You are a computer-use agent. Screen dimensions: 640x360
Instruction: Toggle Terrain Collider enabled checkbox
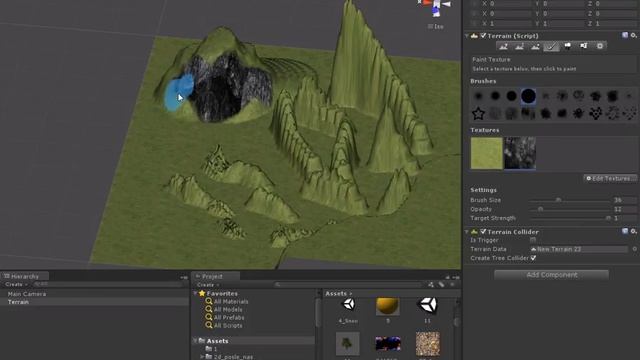[483, 231]
